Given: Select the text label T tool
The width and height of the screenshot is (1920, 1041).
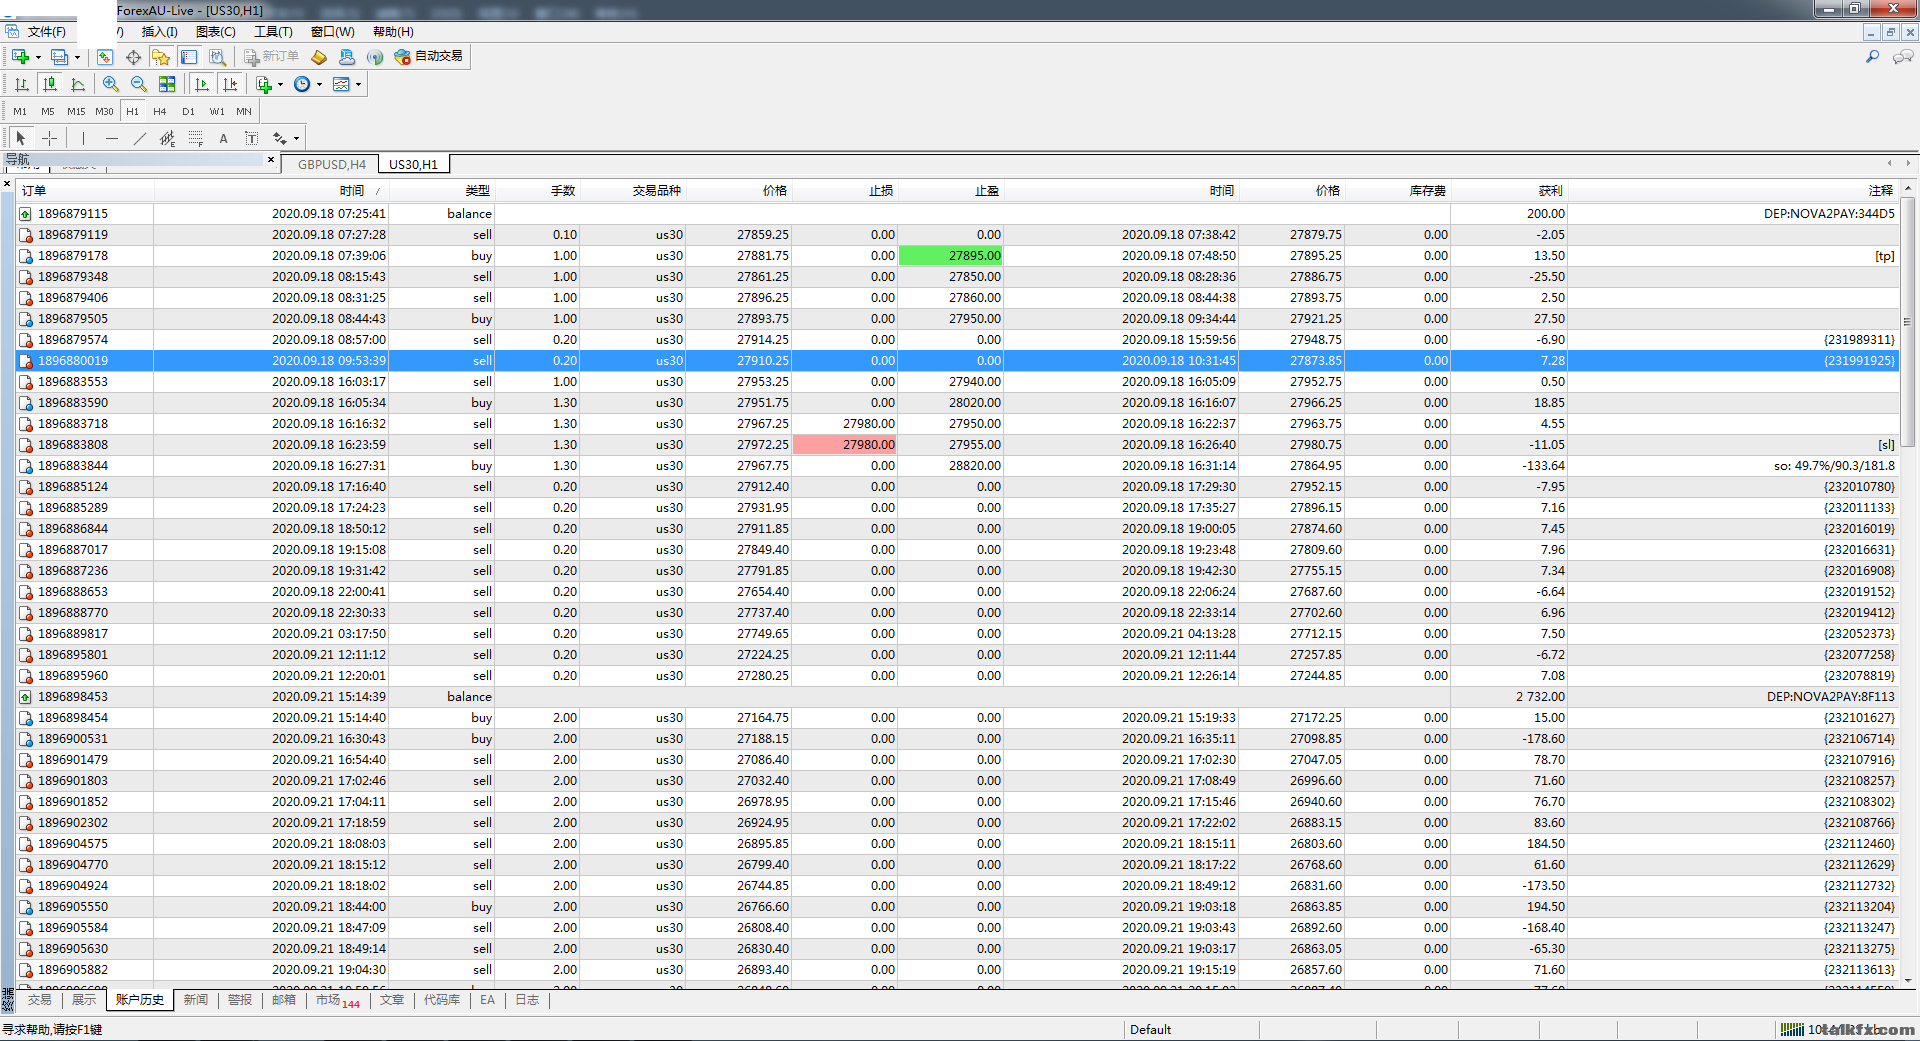Looking at the screenshot, I should click(251, 139).
